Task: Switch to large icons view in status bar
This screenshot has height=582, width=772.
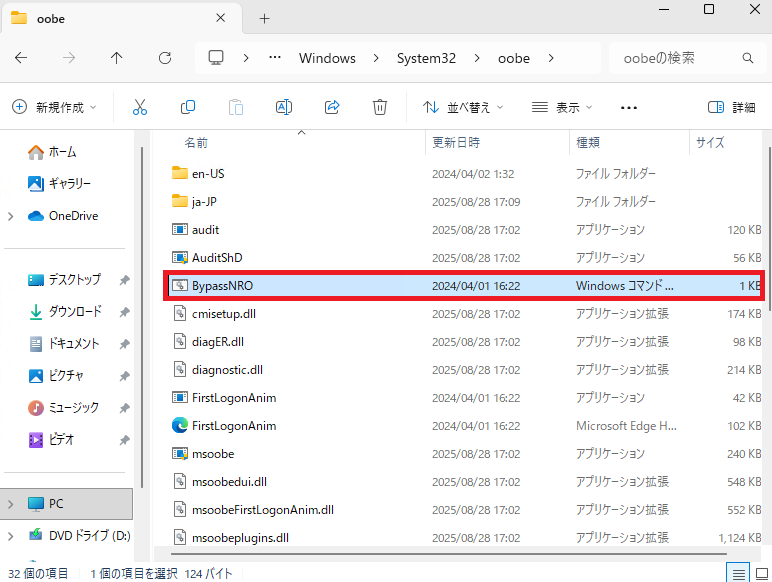Action: pyautogui.click(x=762, y=574)
